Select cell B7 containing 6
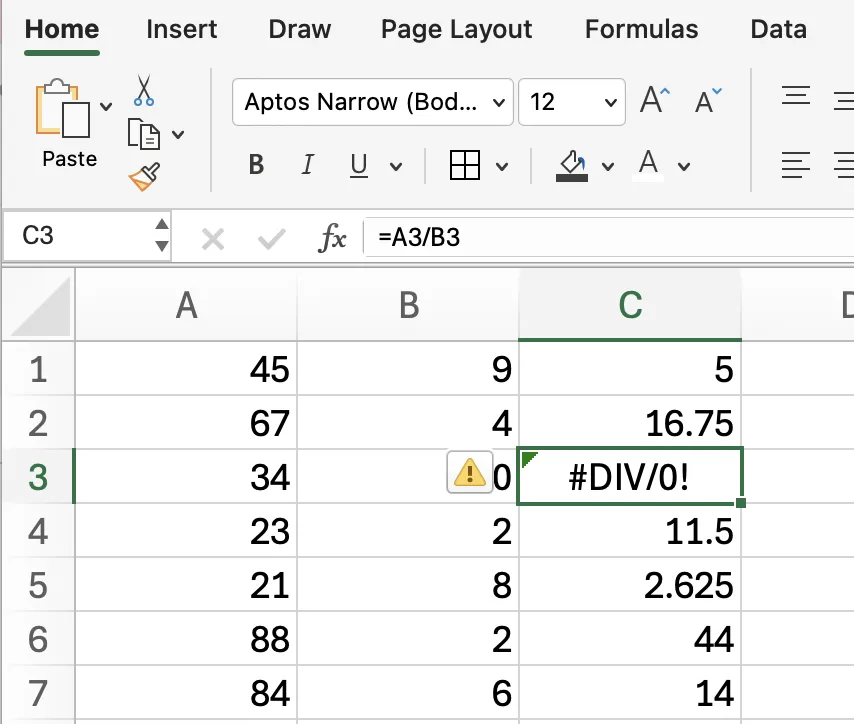 [x=408, y=693]
